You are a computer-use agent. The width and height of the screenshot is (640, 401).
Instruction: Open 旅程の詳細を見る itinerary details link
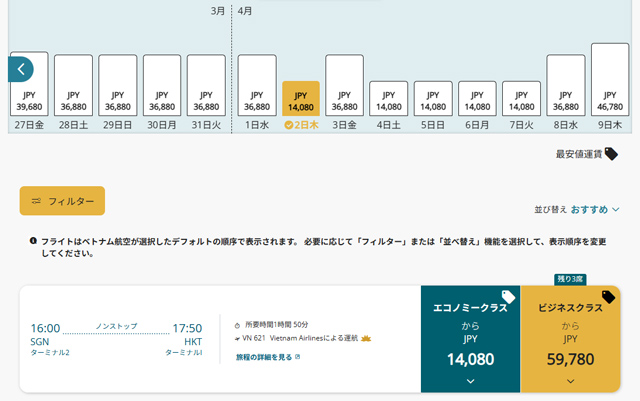tap(267, 357)
